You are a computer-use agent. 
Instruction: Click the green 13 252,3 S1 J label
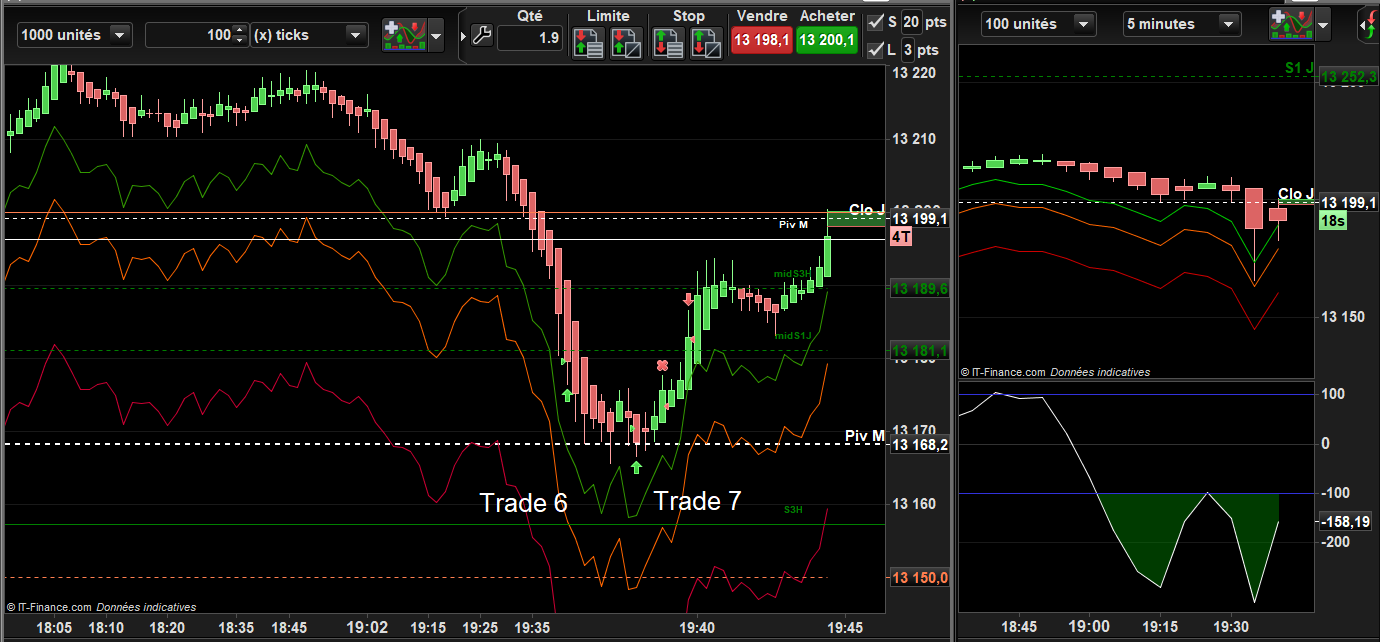click(1348, 77)
